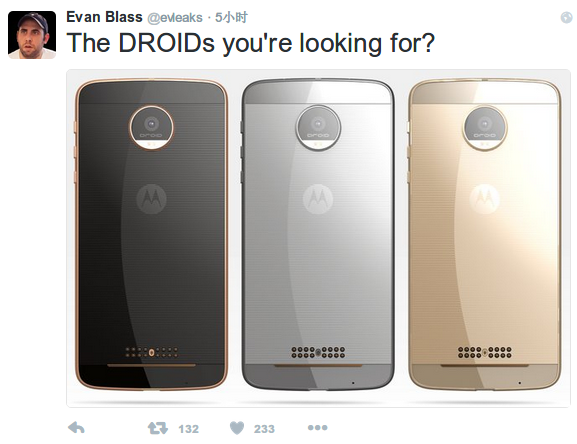Like the tweet with heart icon
This screenshot has height=444, width=577.
[237, 428]
